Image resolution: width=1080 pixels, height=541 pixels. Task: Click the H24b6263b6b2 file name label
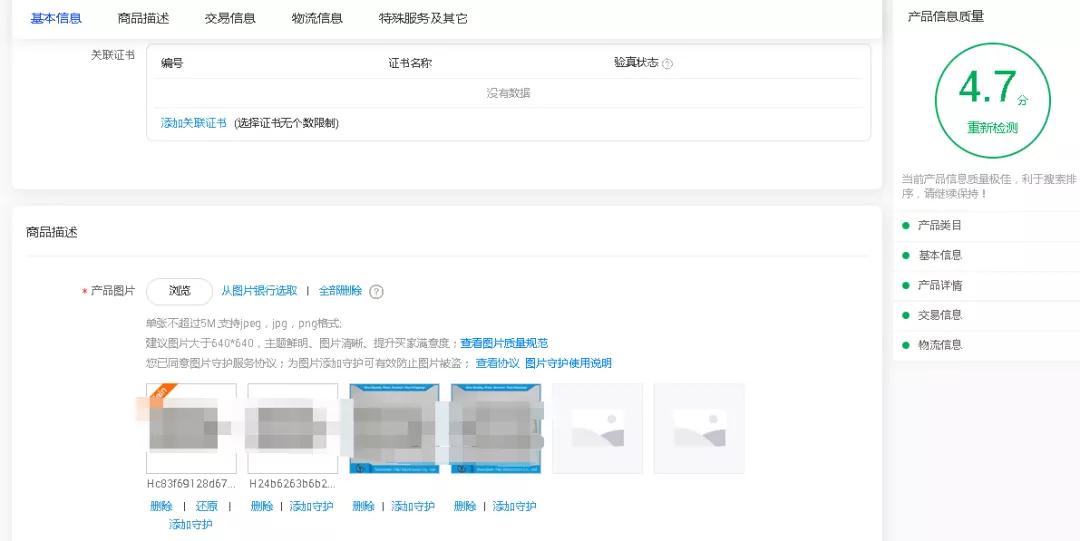(x=293, y=484)
